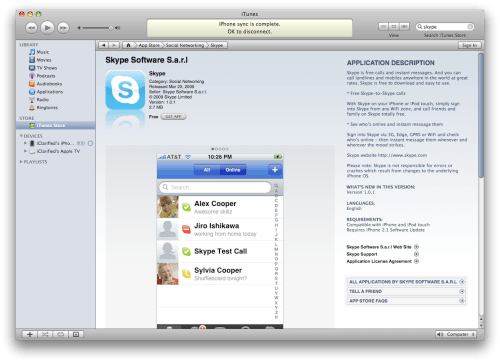This screenshot has width=500, height=362.
Task: View all applications by Skype Software
Action: [406, 282]
